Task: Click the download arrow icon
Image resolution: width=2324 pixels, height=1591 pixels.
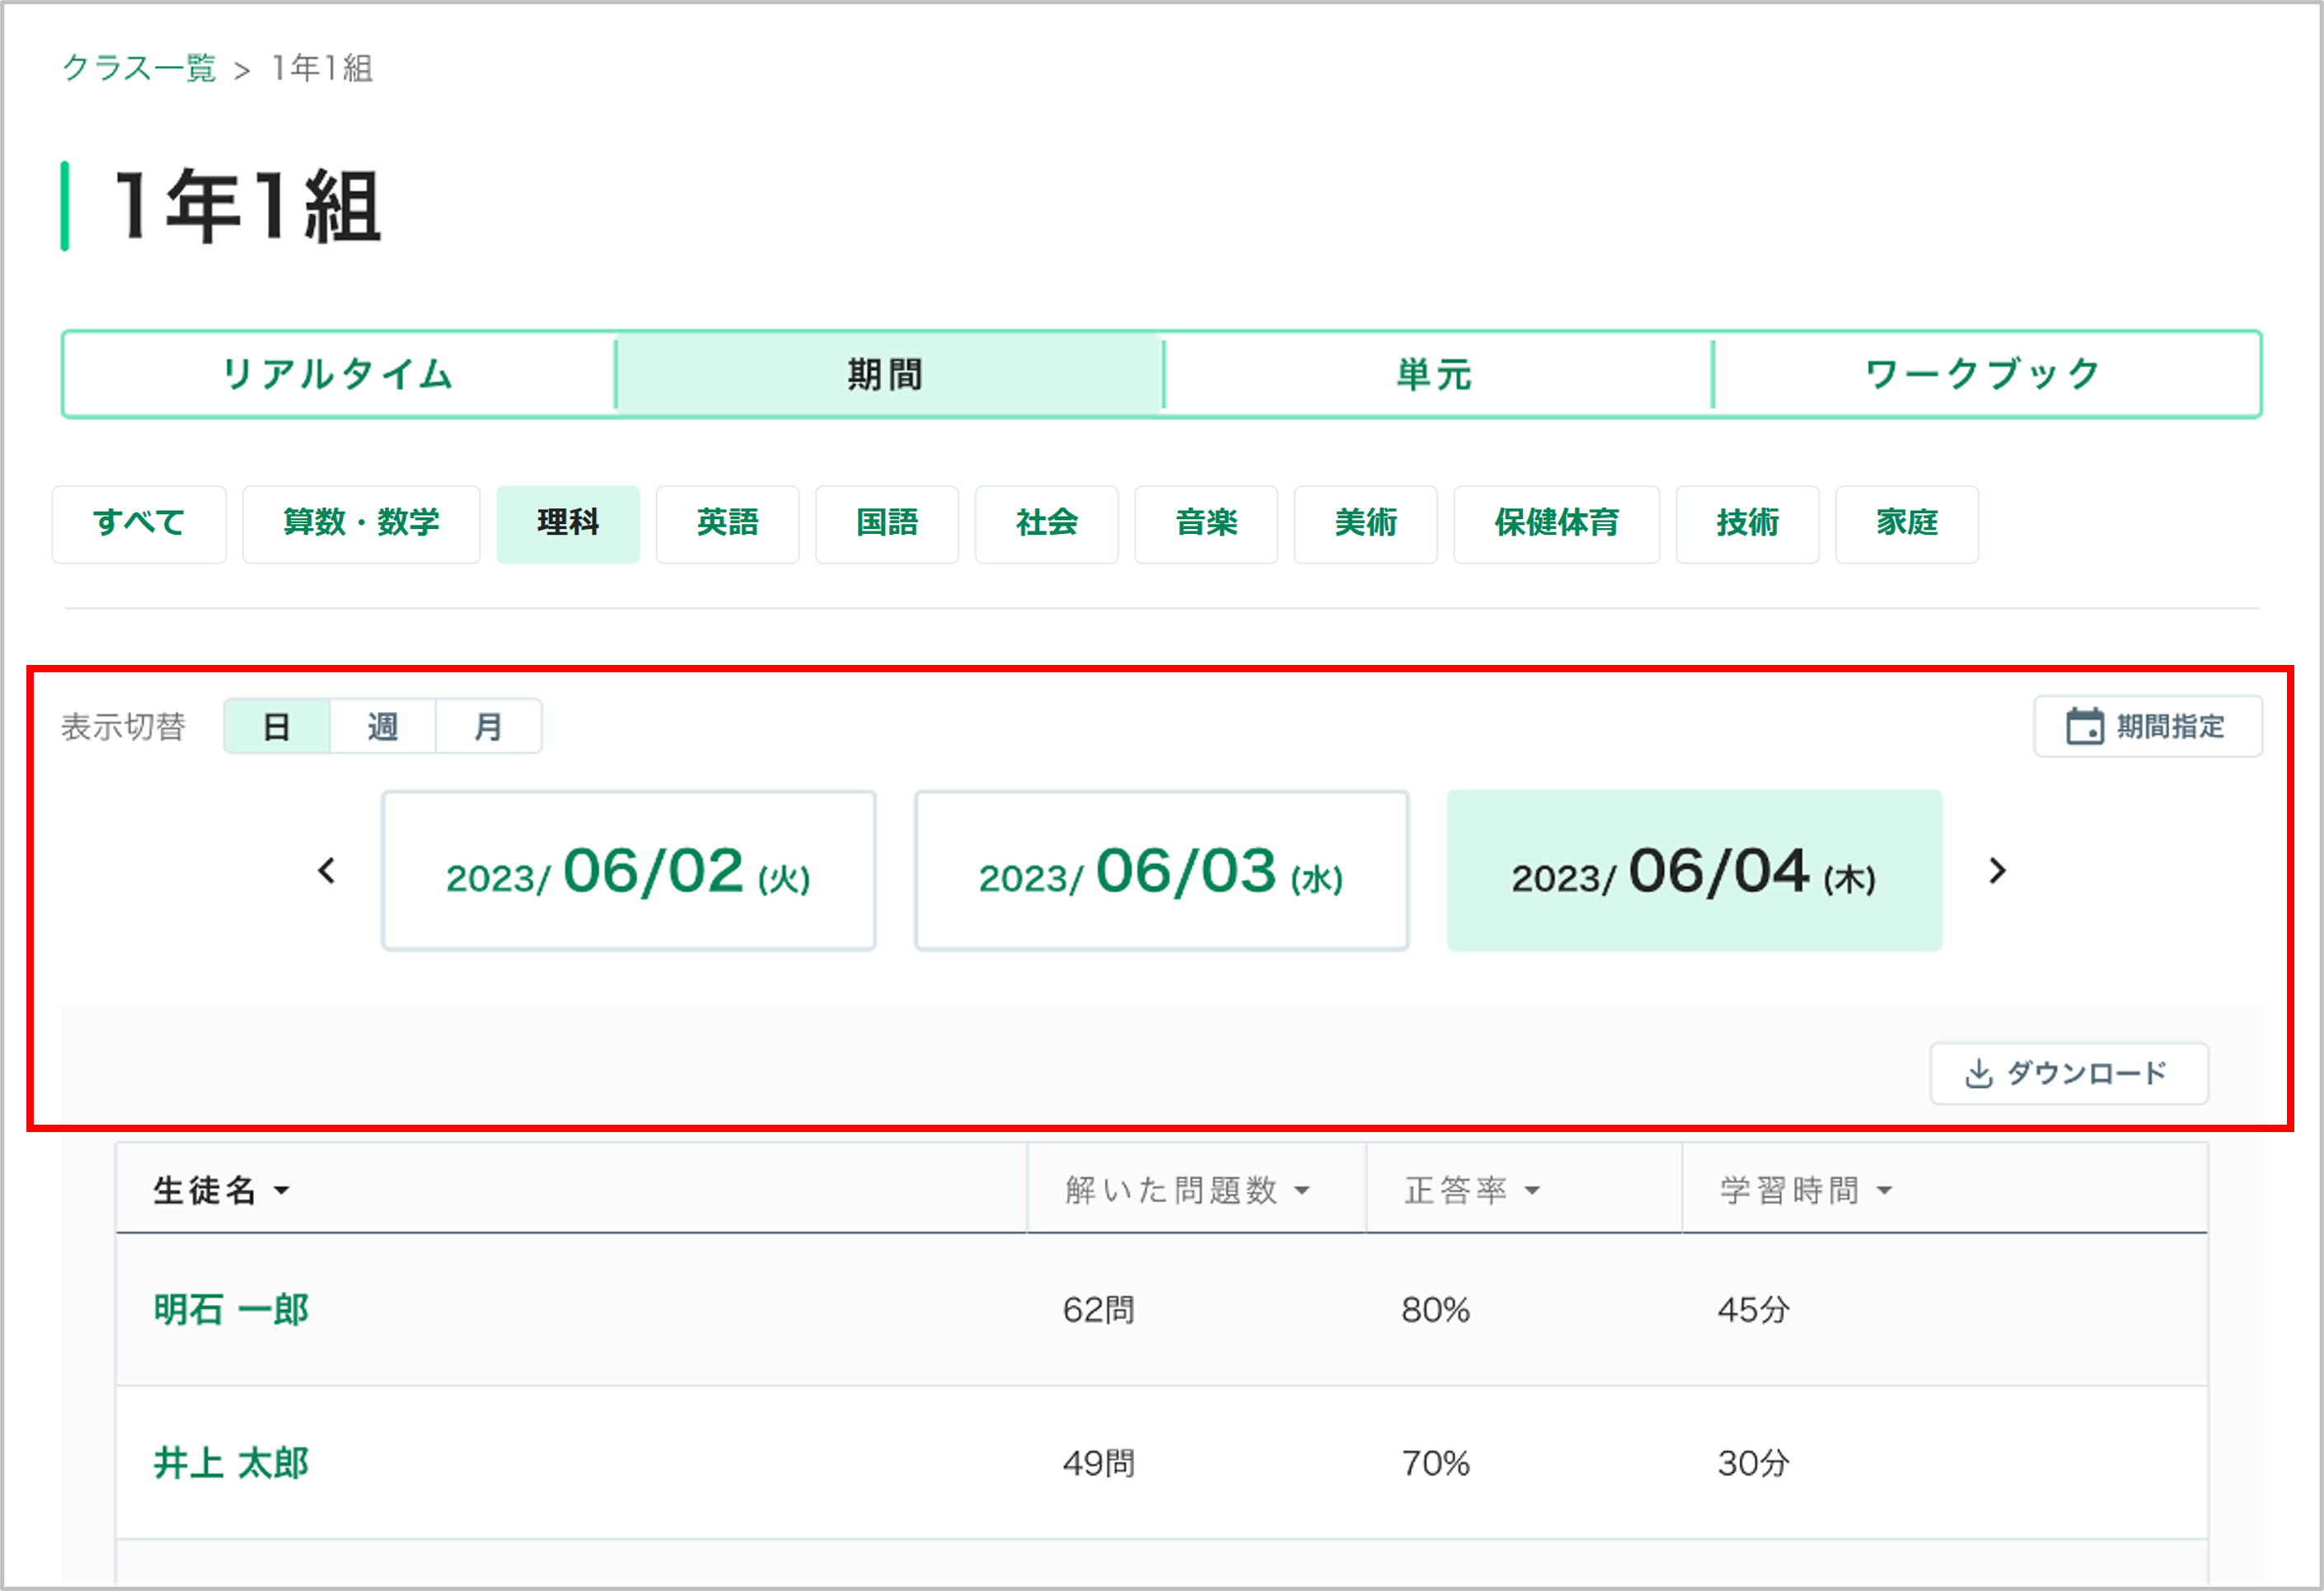Action: coord(1978,1073)
